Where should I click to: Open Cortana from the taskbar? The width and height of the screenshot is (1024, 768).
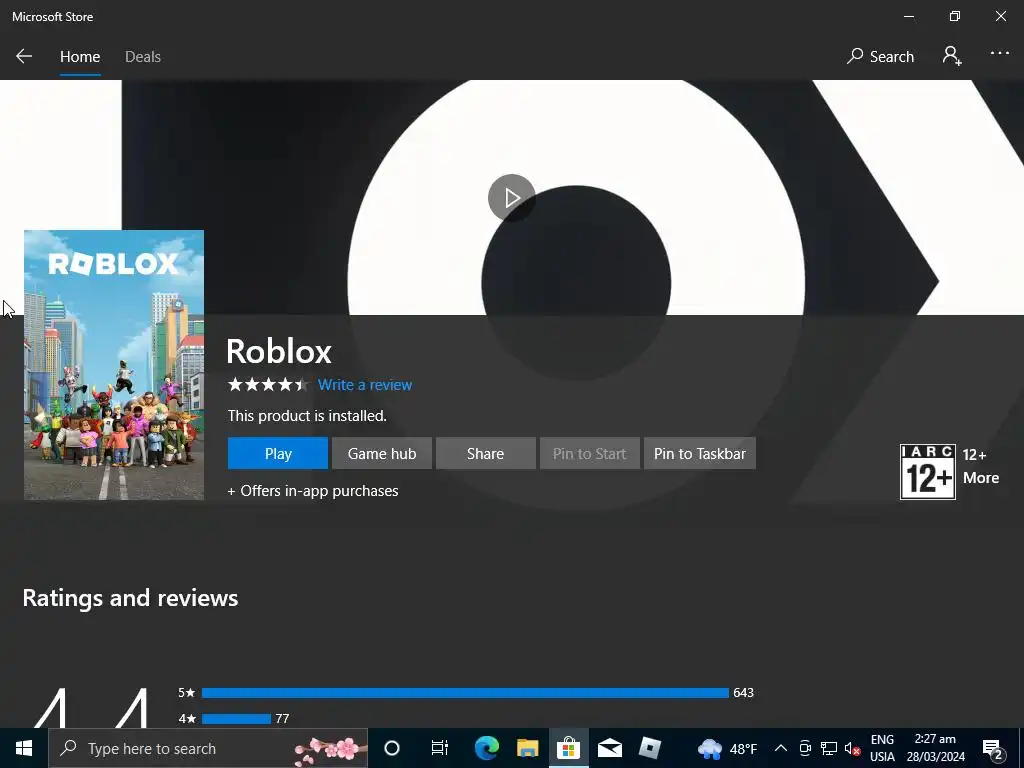392,748
